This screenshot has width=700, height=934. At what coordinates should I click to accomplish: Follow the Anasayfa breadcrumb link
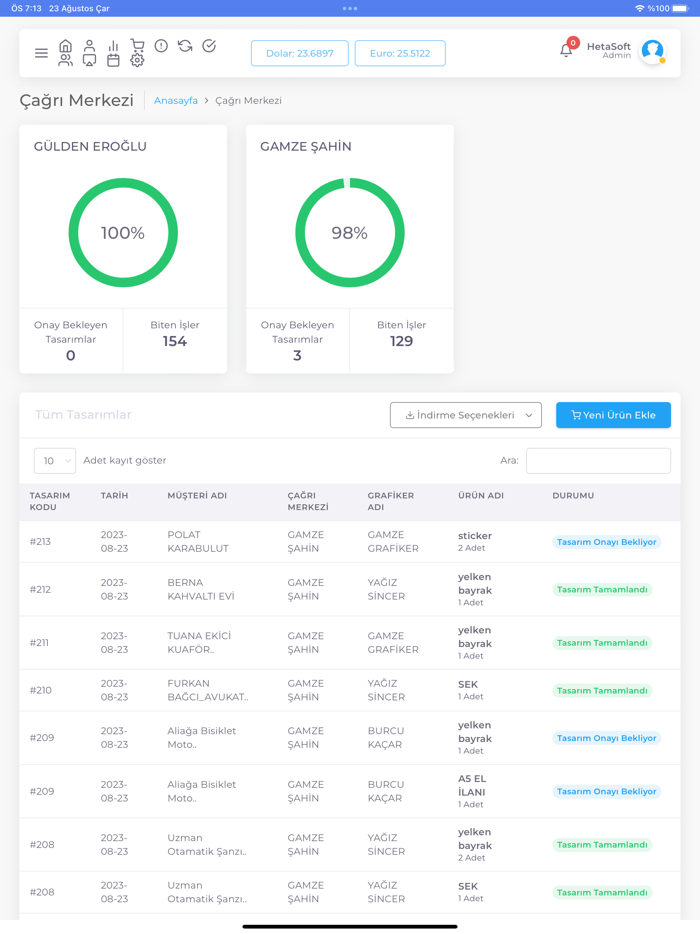point(176,101)
